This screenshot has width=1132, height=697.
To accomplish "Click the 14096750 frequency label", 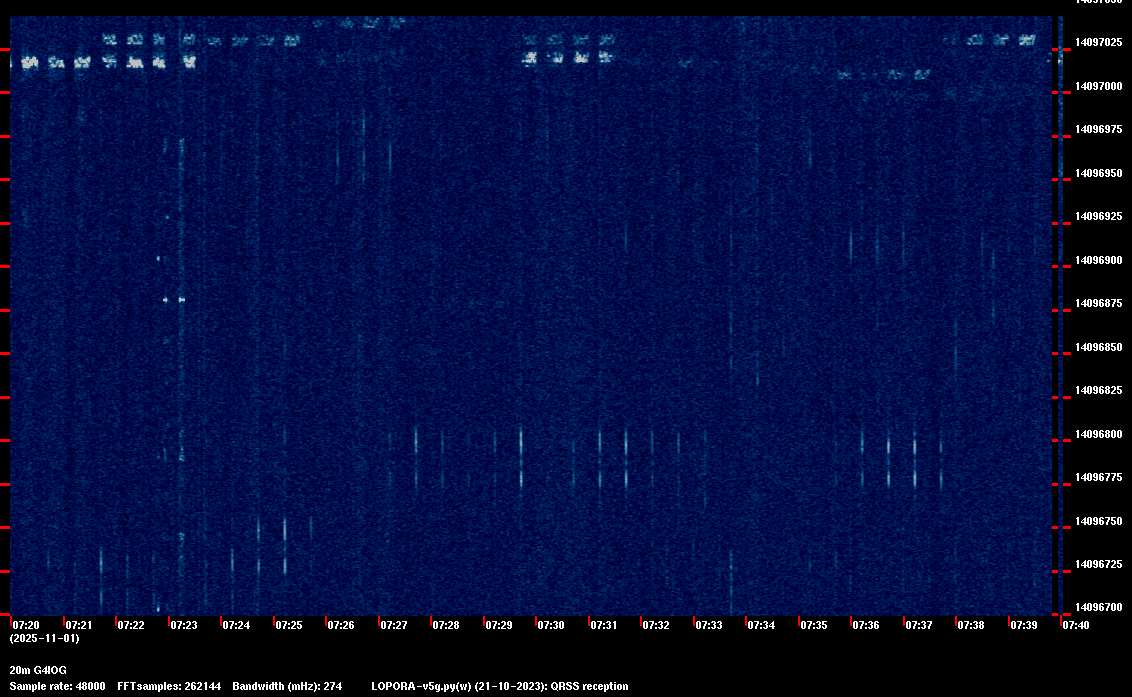I will [1098, 521].
